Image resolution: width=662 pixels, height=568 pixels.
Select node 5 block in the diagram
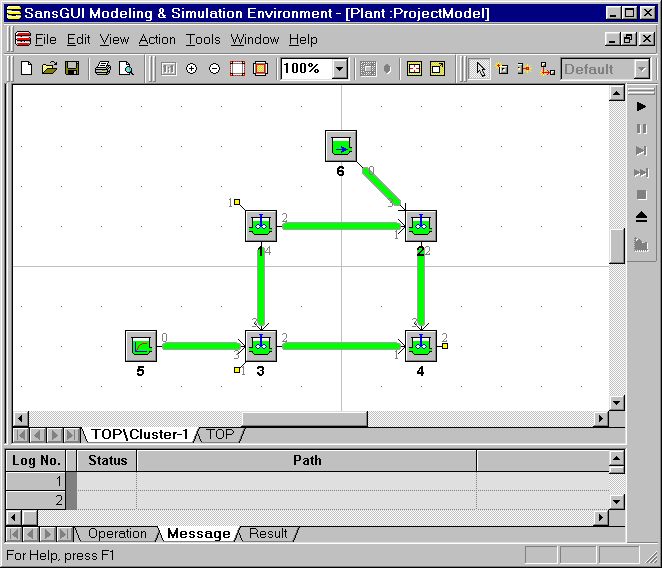click(x=141, y=346)
